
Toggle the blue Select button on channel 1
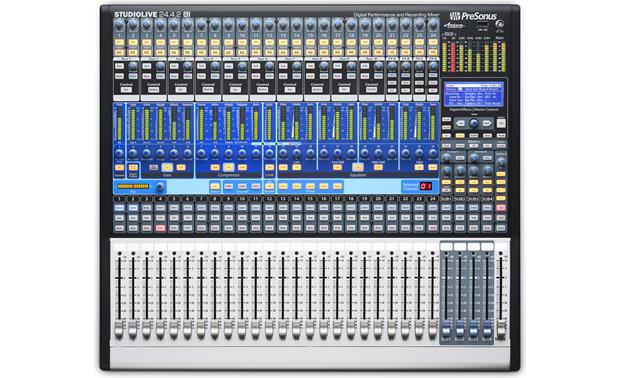pos(119,208)
